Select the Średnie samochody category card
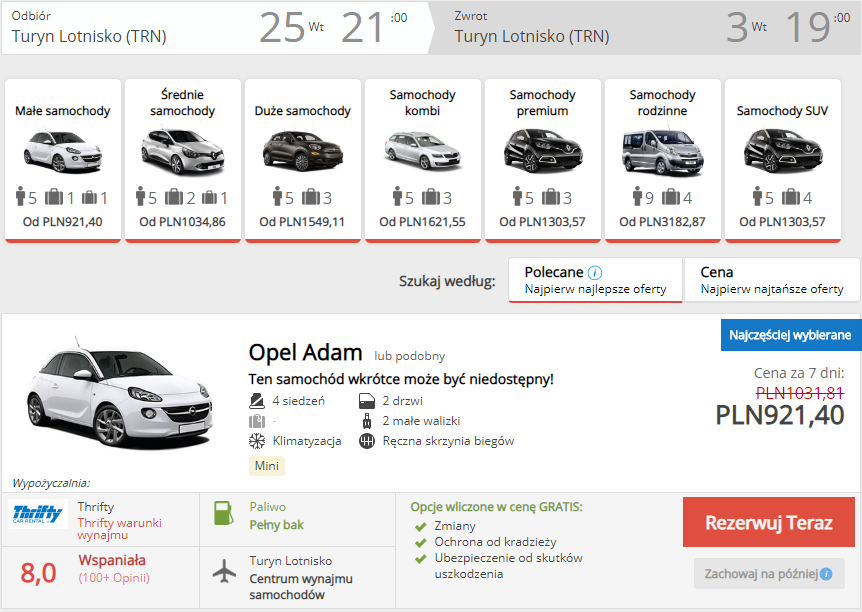 click(183, 160)
